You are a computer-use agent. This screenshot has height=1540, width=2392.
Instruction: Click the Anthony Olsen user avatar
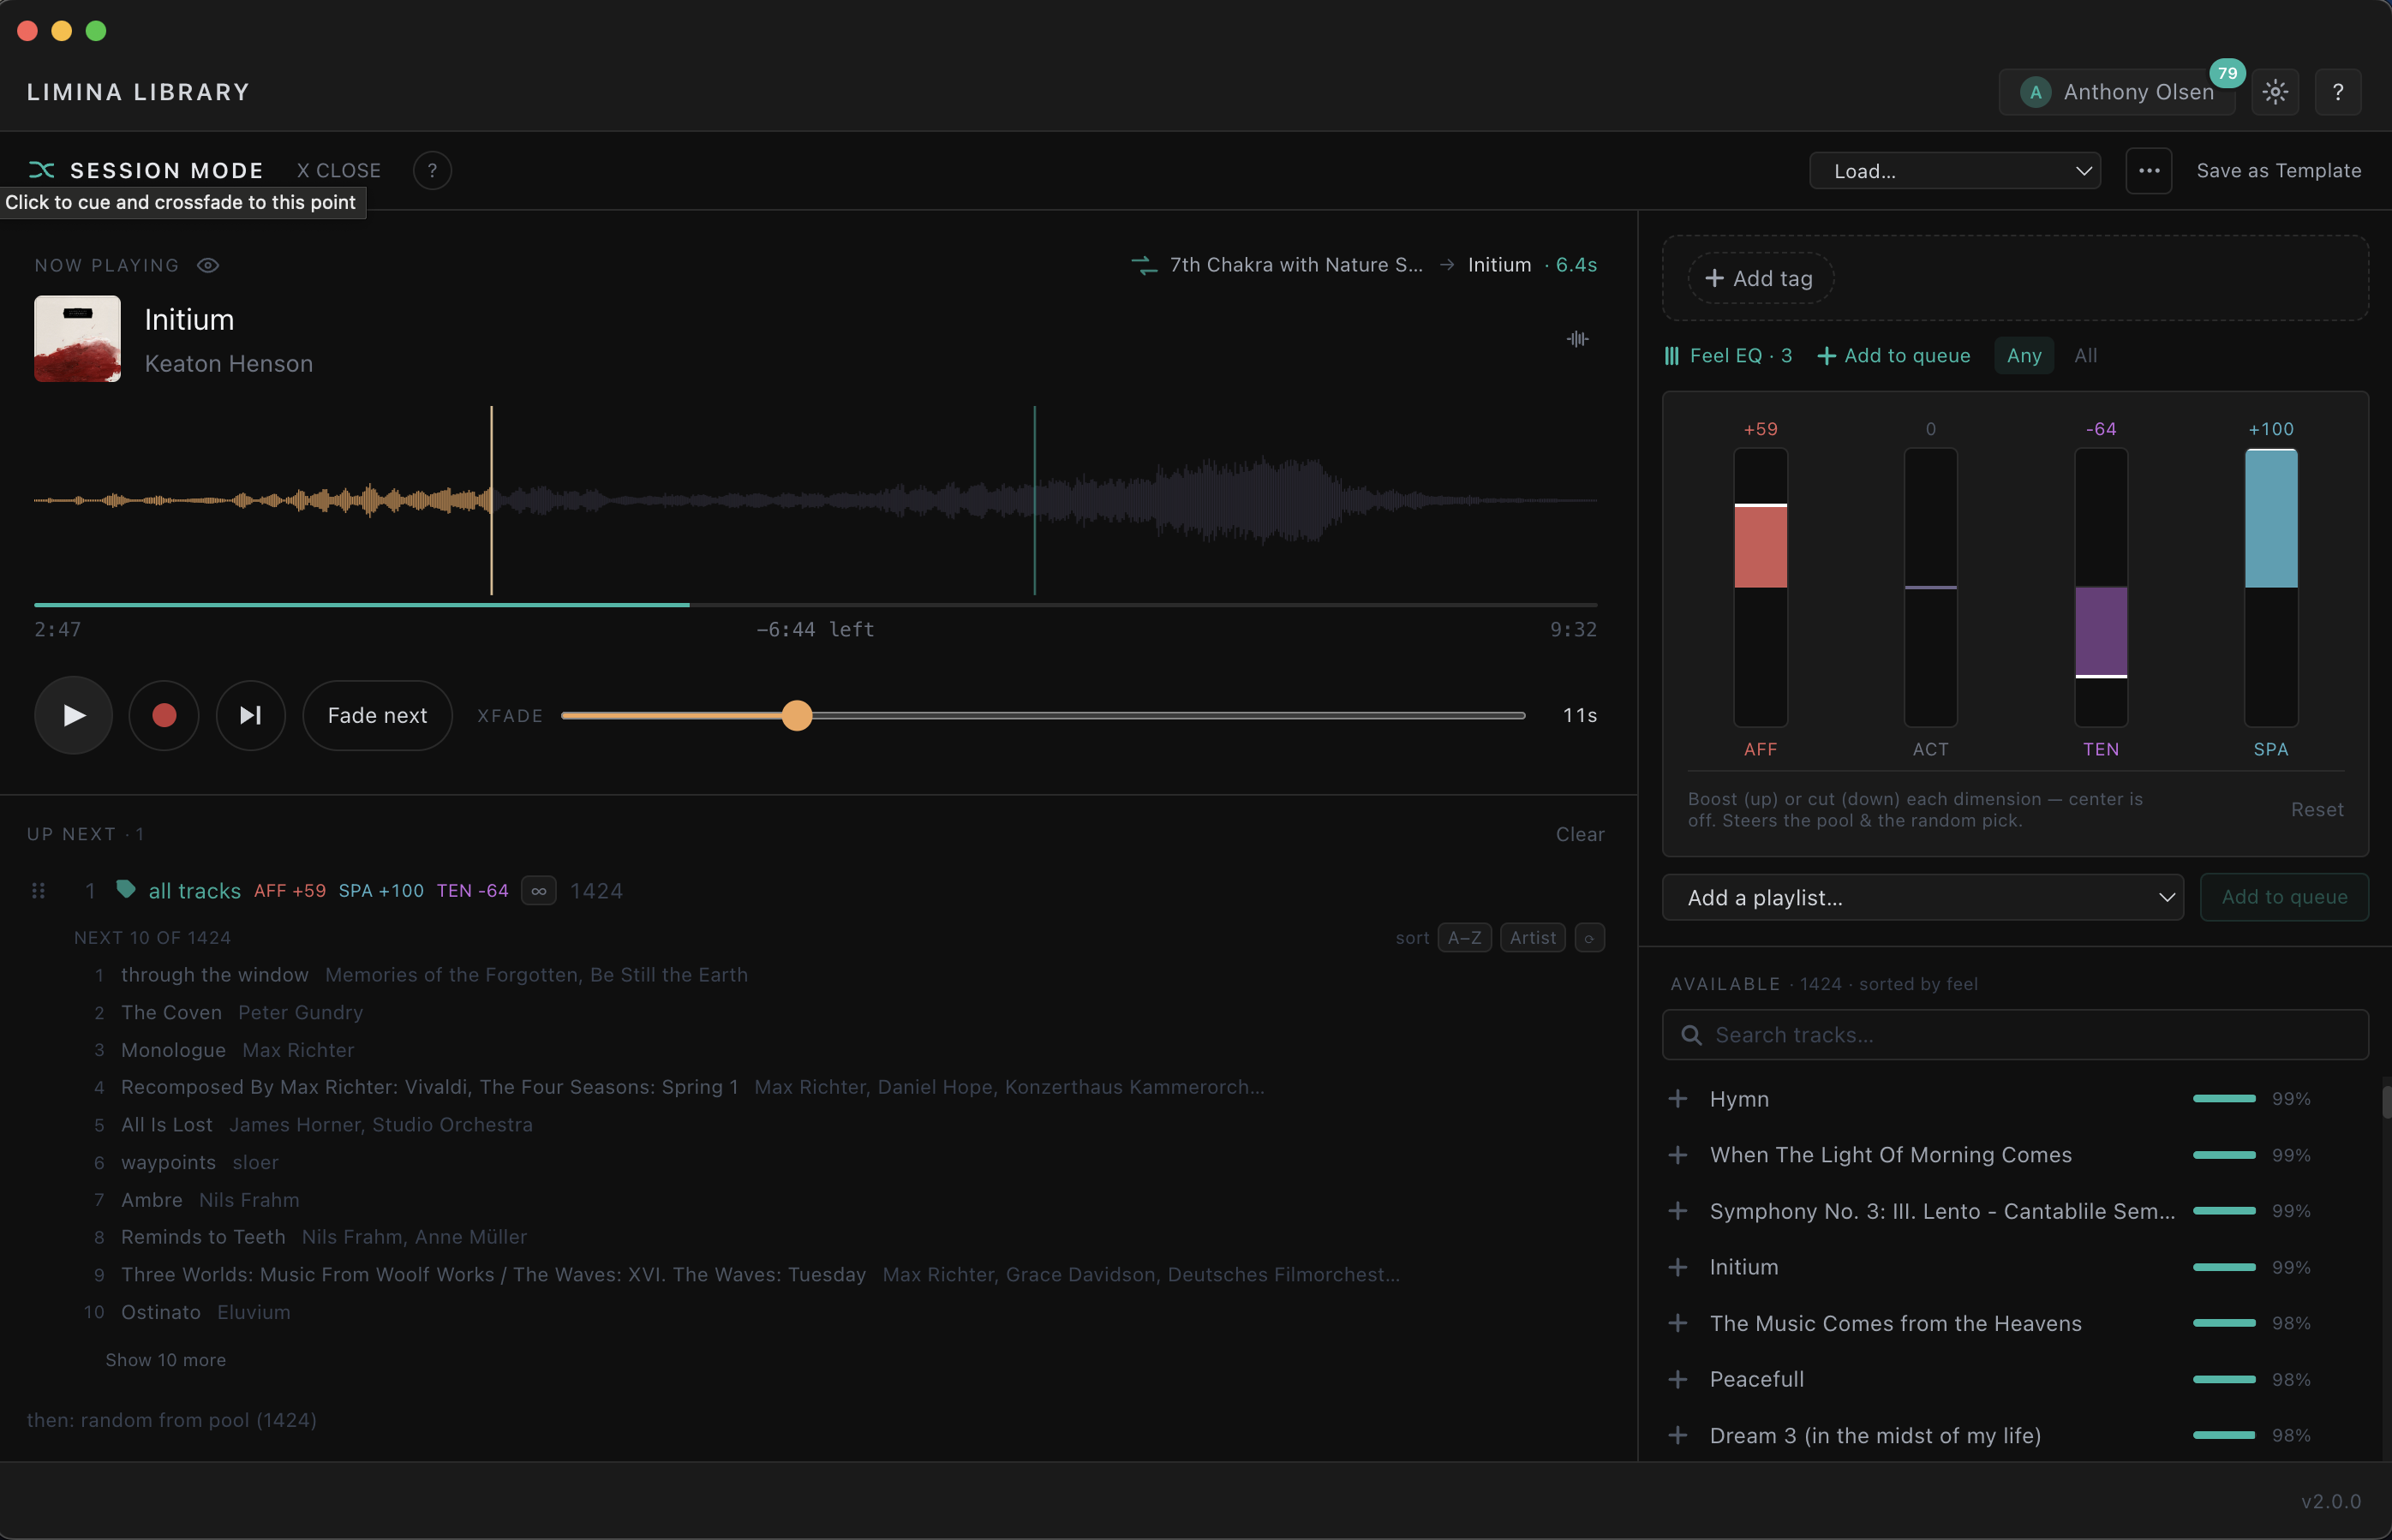pos(2035,92)
